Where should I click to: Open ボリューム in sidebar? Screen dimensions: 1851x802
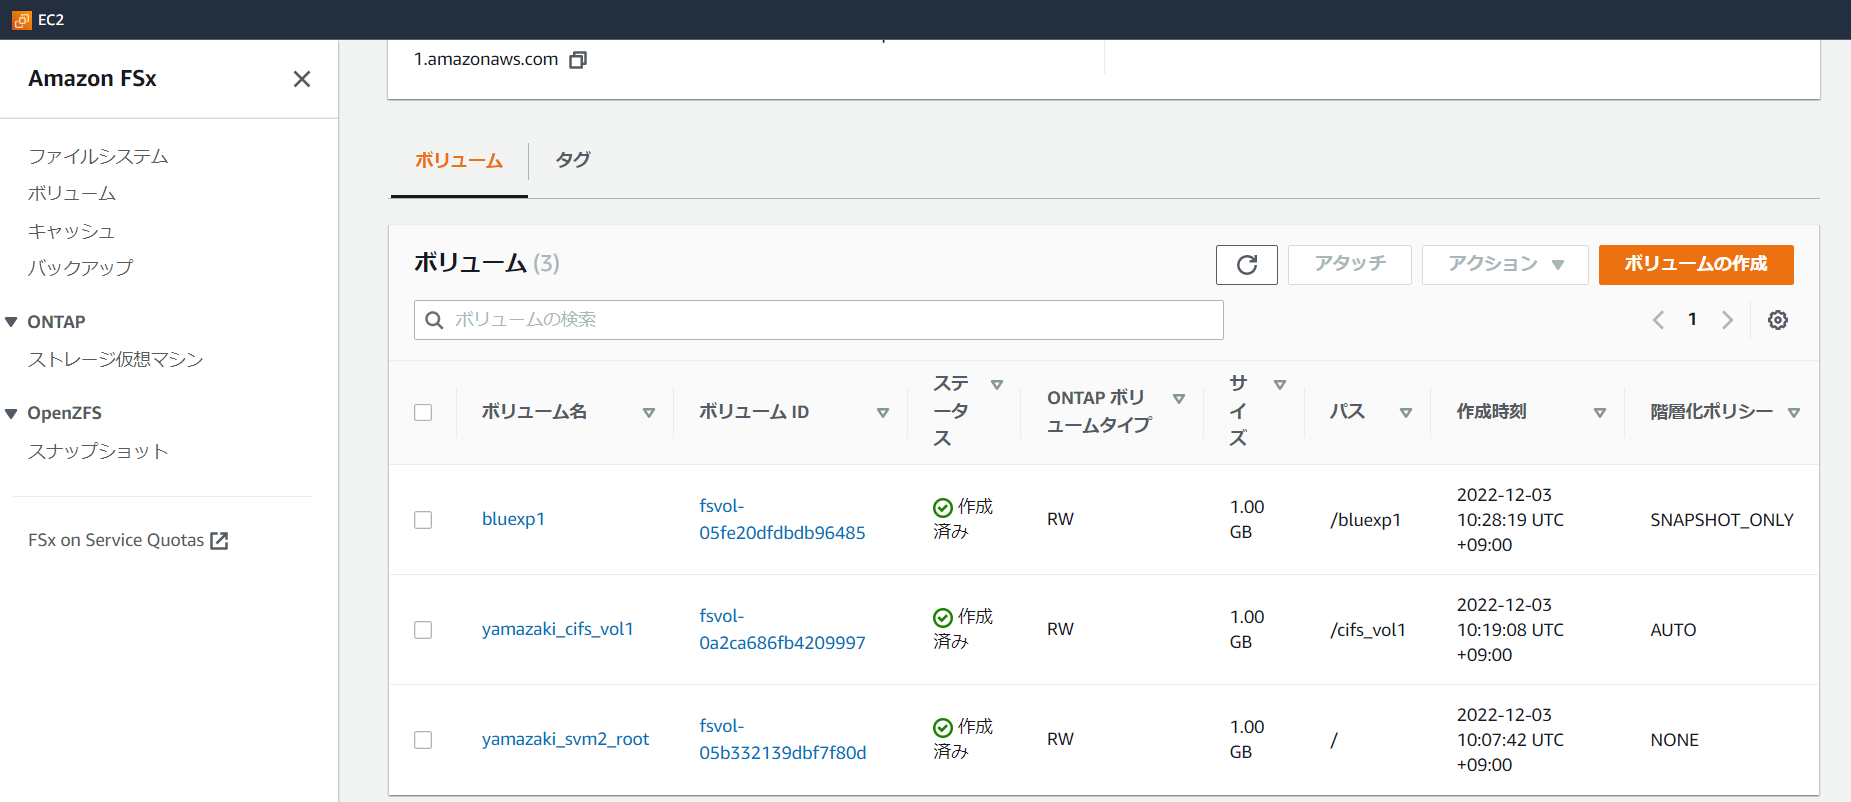point(72,194)
